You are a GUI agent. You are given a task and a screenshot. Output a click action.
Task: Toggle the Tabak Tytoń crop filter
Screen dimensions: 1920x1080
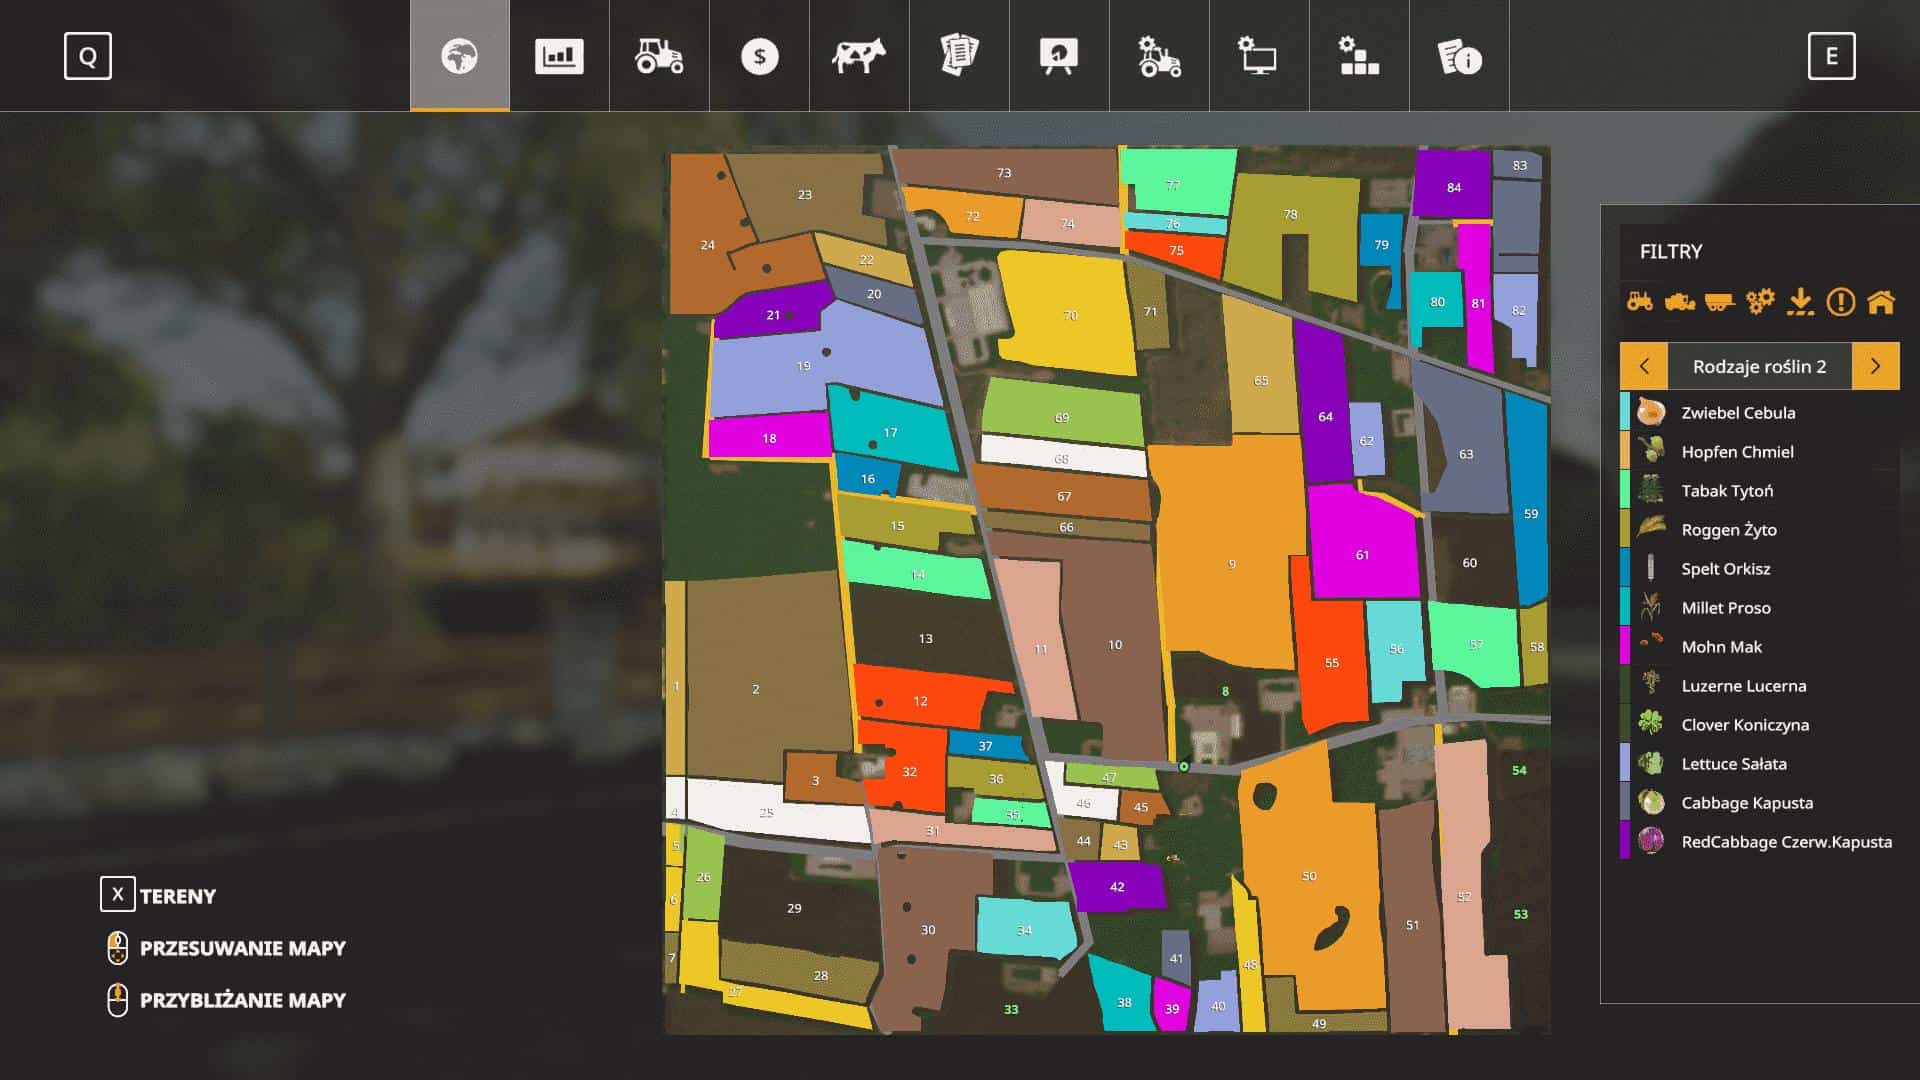[x=1727, y=491]
